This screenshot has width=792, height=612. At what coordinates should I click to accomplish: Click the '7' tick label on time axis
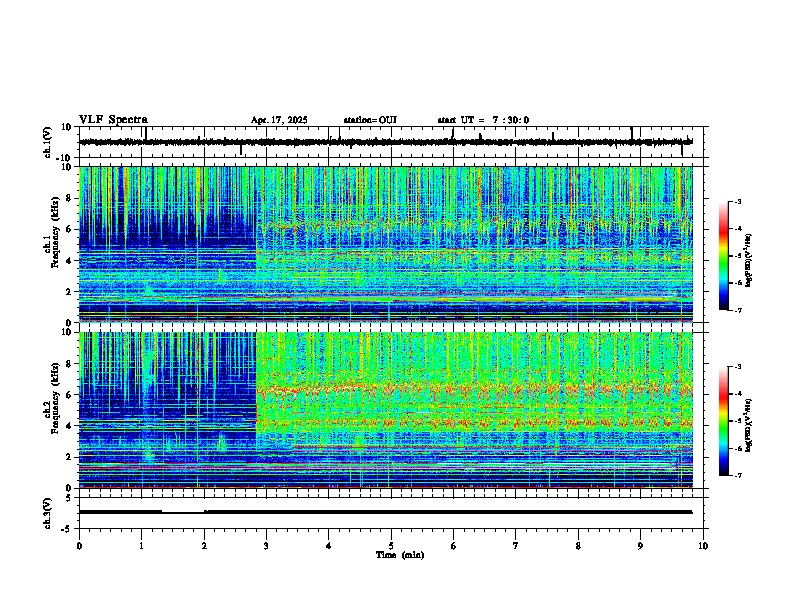tap(516, 546)
